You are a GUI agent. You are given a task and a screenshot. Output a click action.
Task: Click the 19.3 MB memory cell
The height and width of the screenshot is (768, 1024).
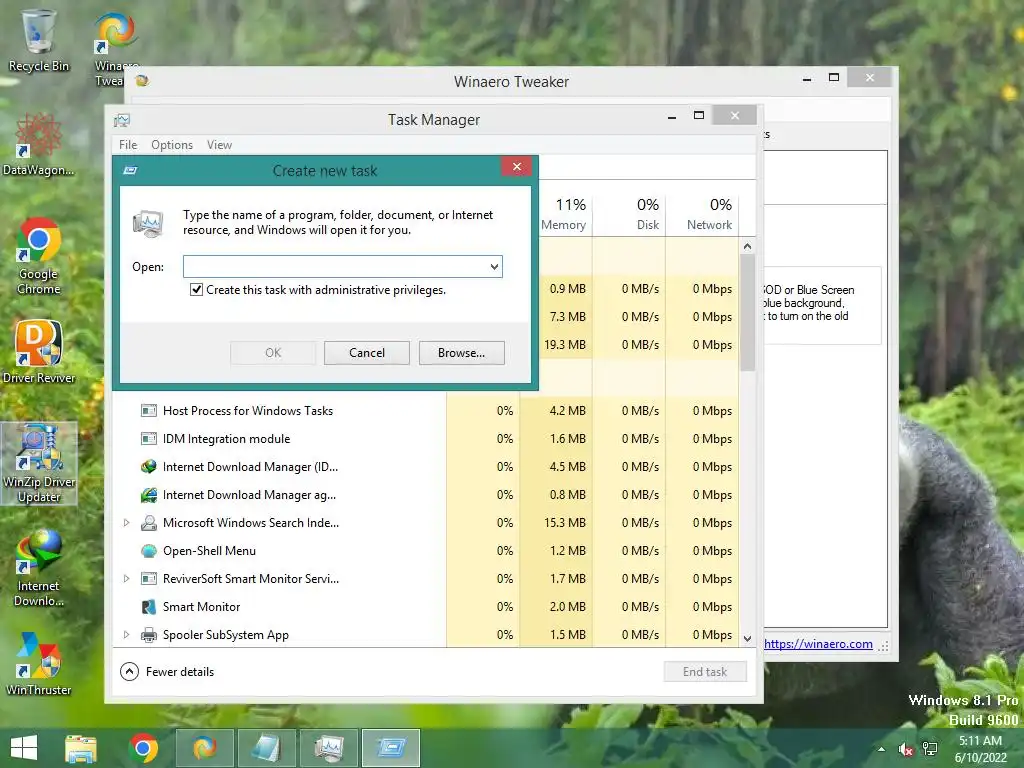(x=565, y=345)
